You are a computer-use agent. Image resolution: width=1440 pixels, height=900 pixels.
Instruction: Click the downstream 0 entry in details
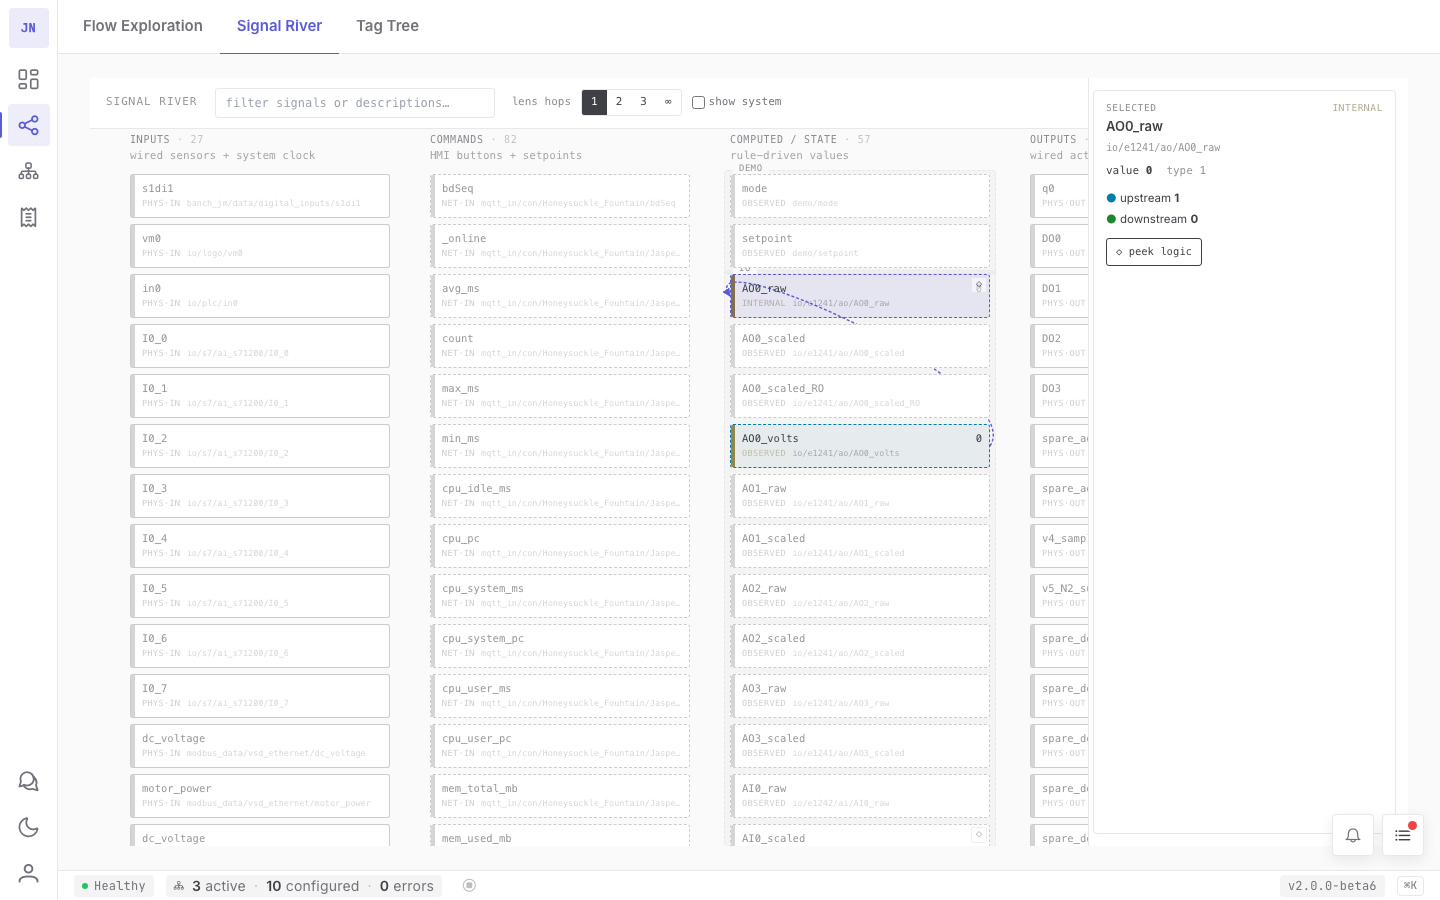(1152, 219)
